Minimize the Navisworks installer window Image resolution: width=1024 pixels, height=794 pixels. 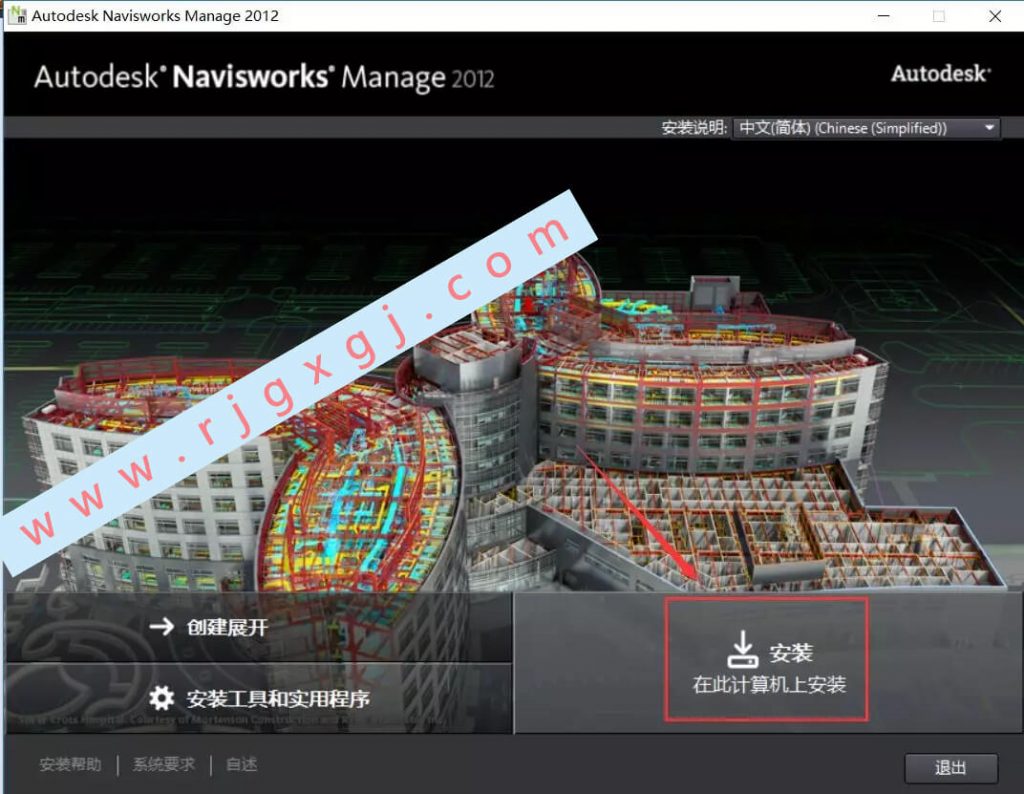884,16
